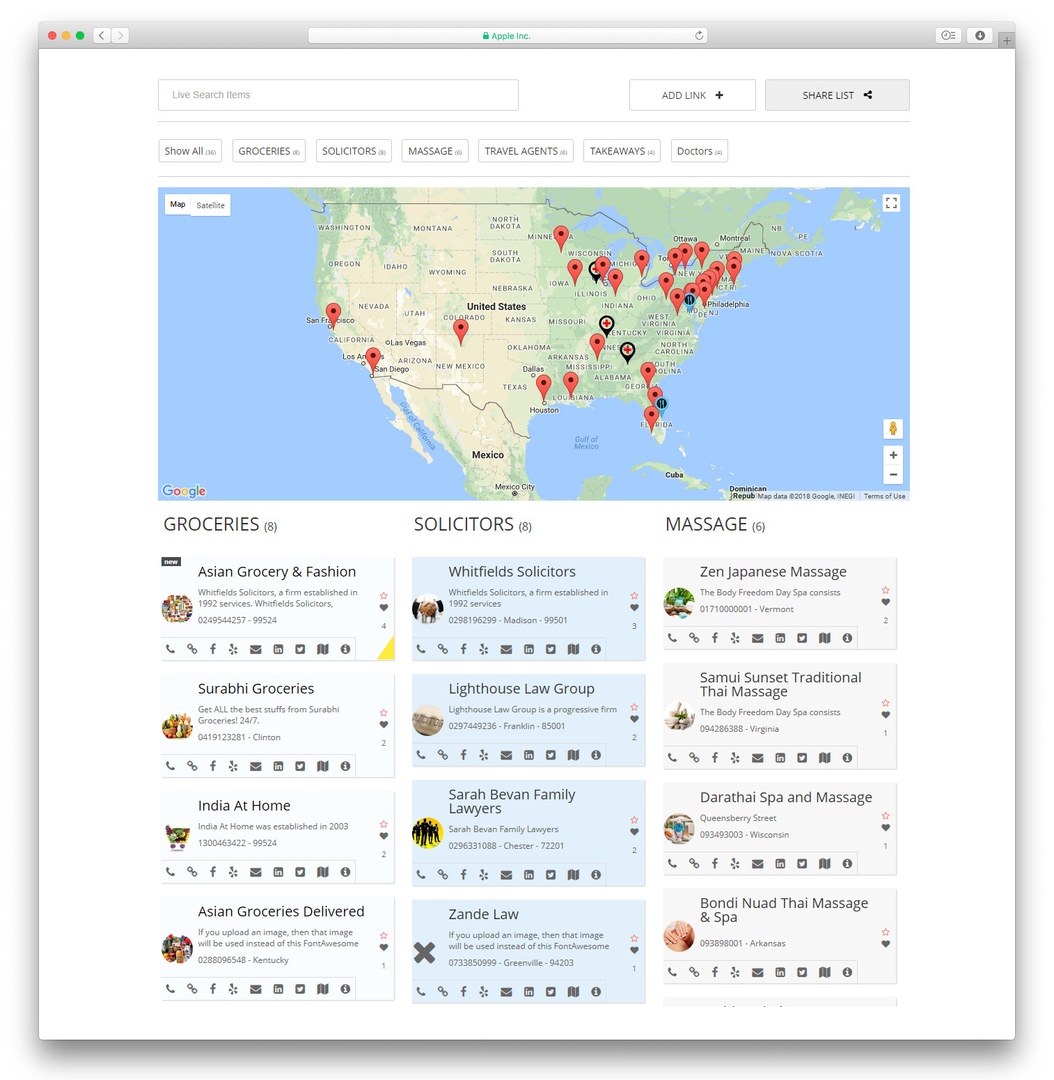Open Twitter icon for India At Home
This screenshot has height=1080, width=1054.
coord(300,872)
